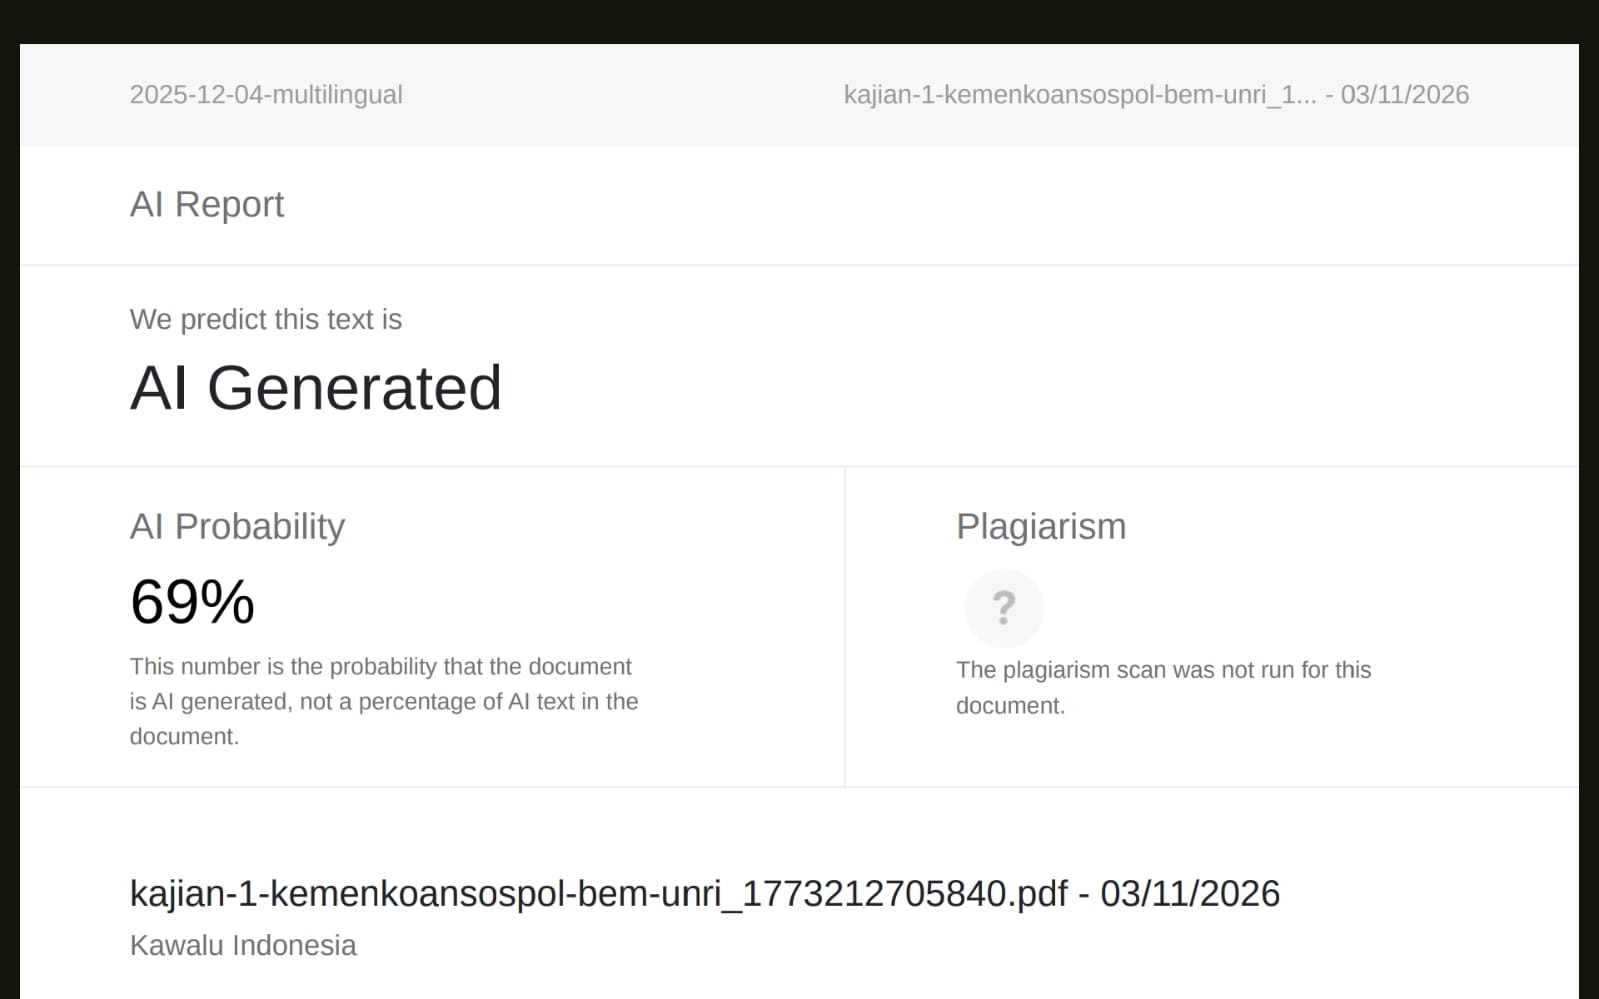Viewport: 1599px width, 999px height.
Task: Click the "2025-12-04-multilingual" model label
Action: point(266,95)
